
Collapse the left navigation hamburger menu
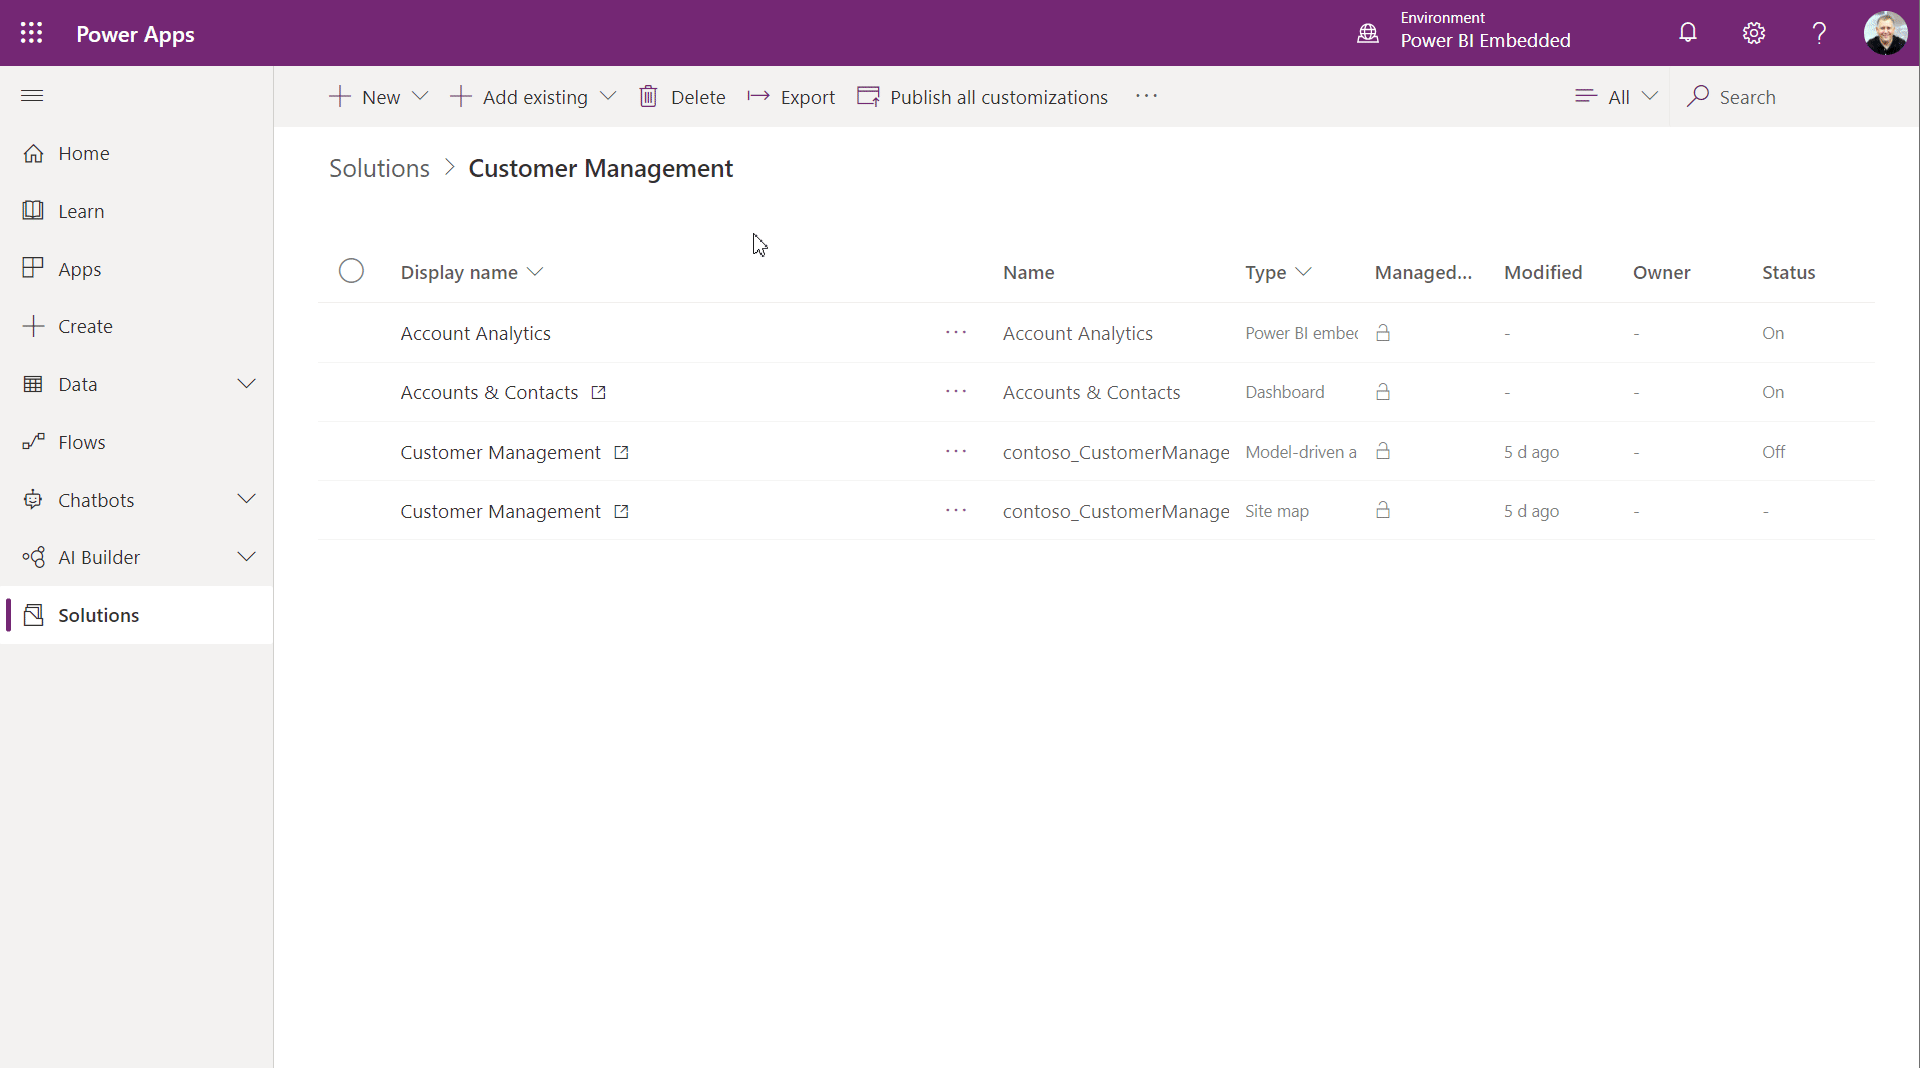[x=32, y=96]
